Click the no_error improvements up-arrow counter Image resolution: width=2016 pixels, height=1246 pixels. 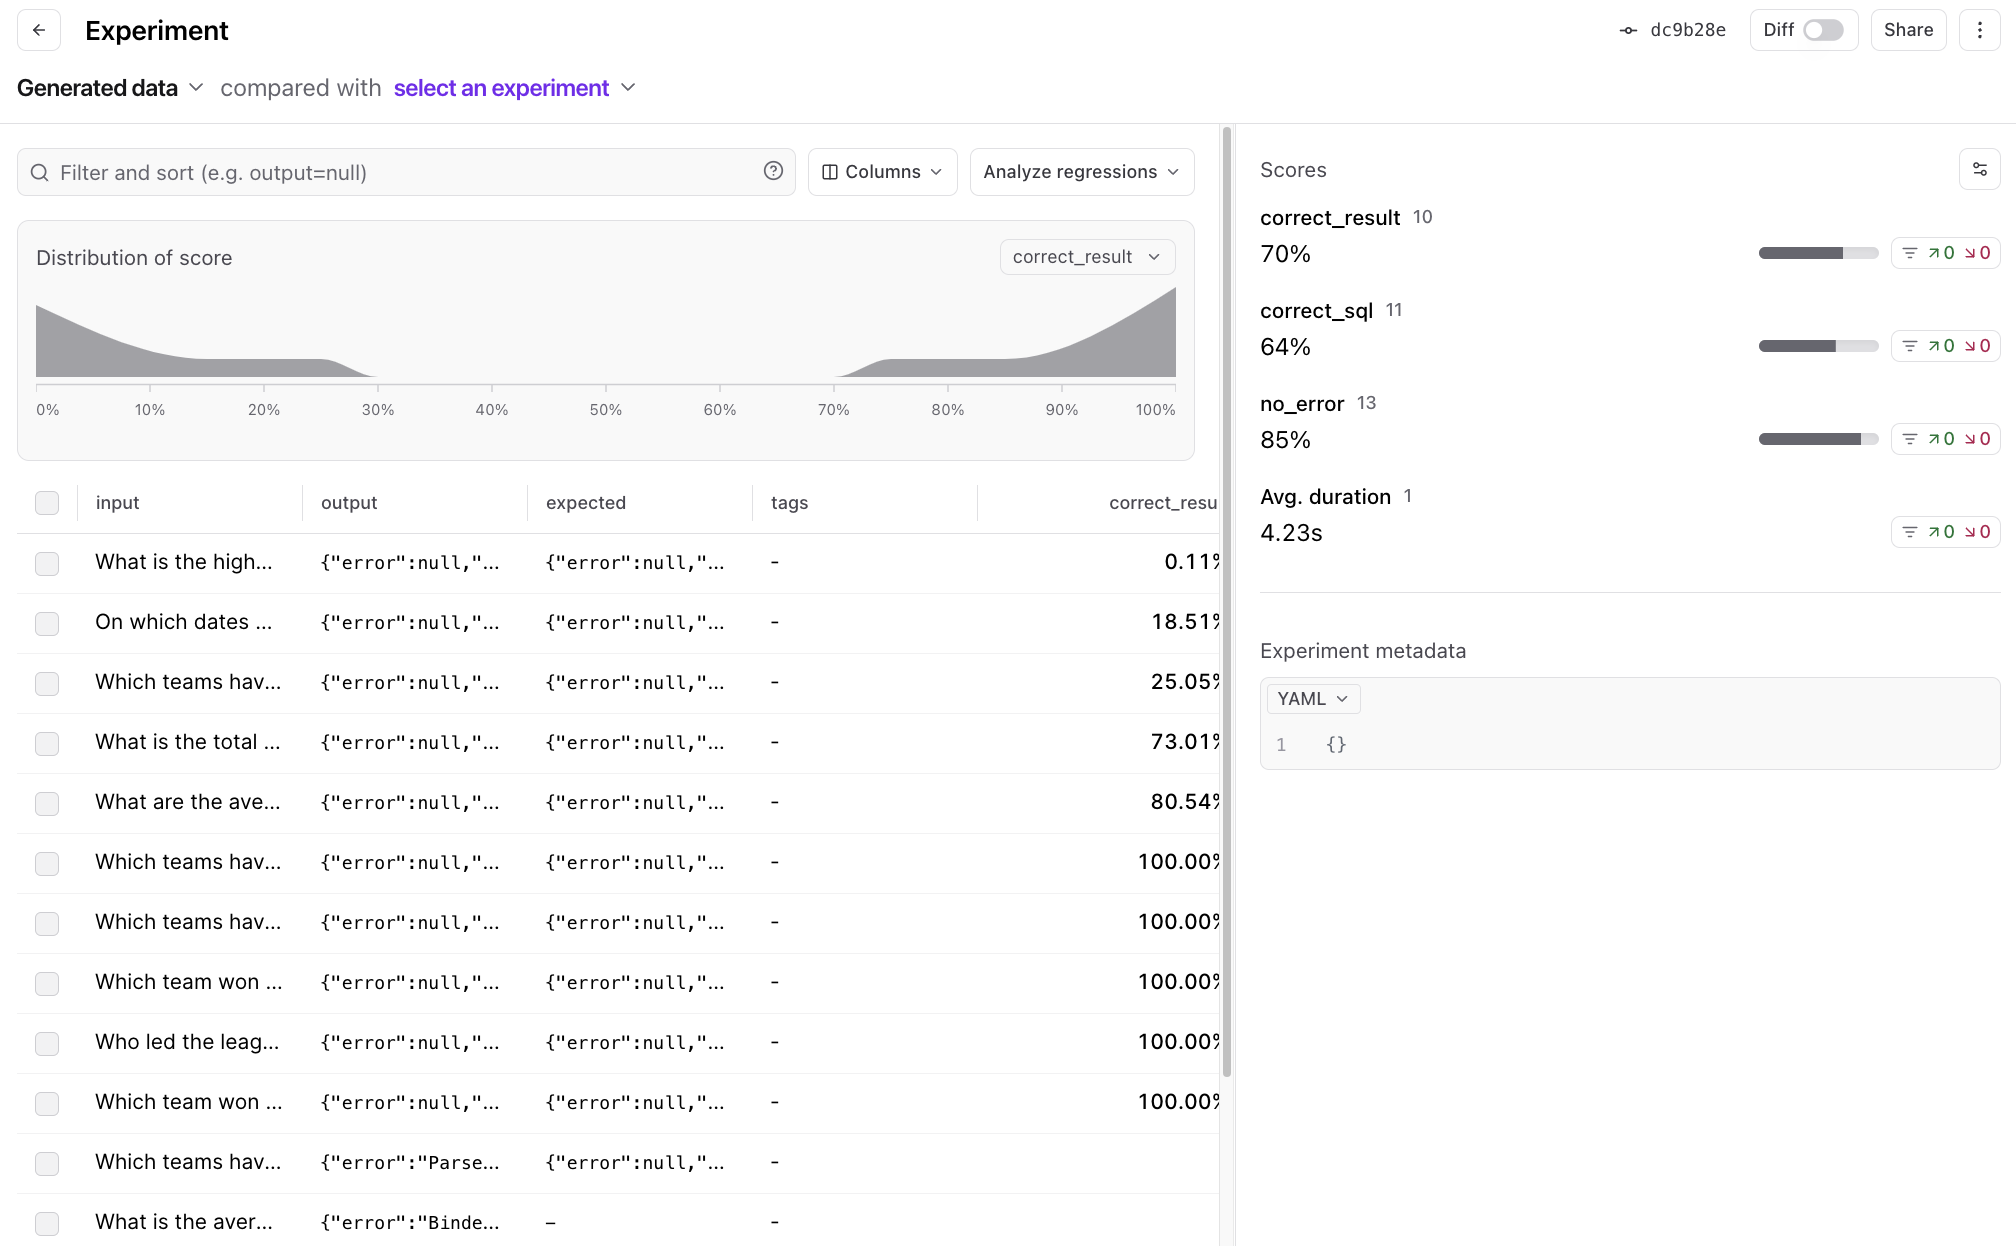click(1941, 439)
